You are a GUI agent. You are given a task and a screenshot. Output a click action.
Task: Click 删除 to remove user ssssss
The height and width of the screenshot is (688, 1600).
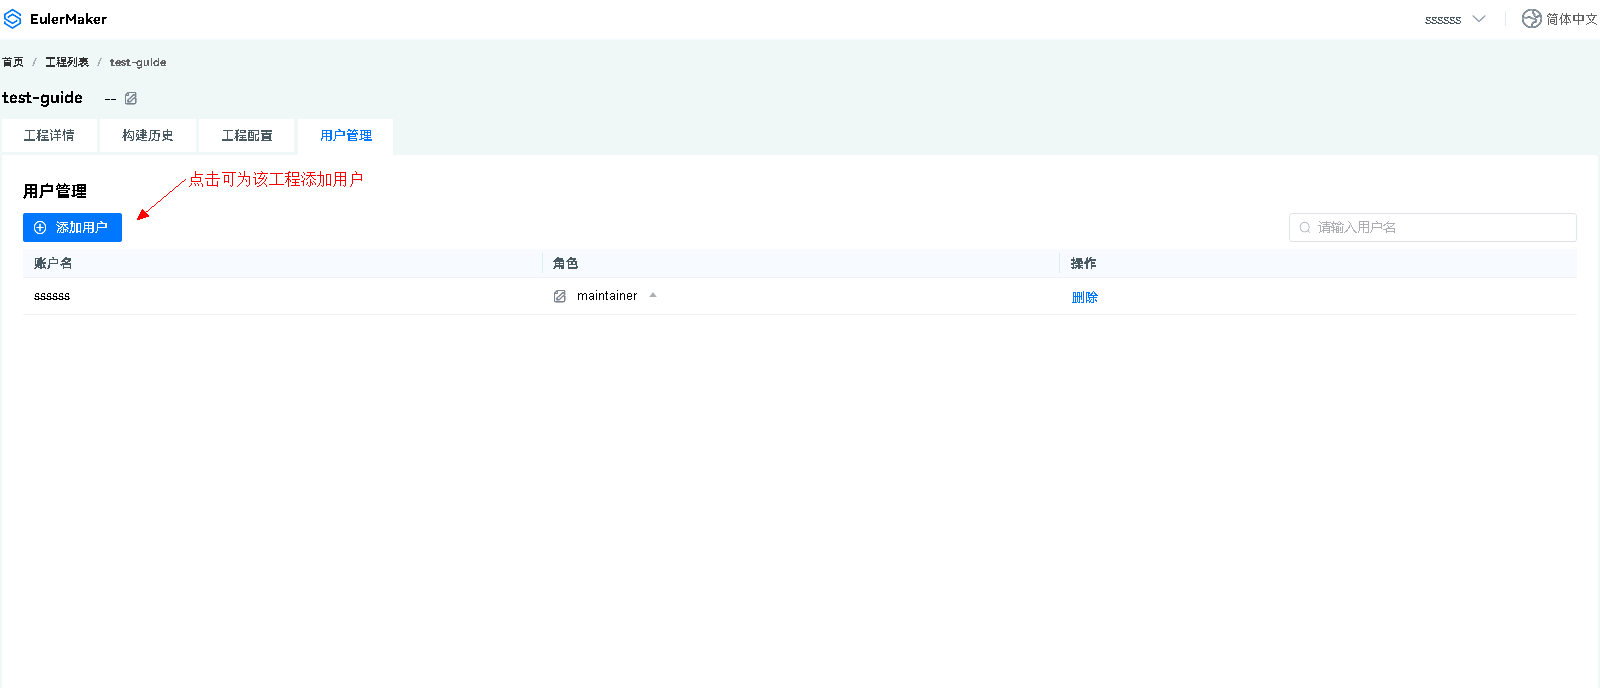pyautogui.click(x=1085, y=297)
